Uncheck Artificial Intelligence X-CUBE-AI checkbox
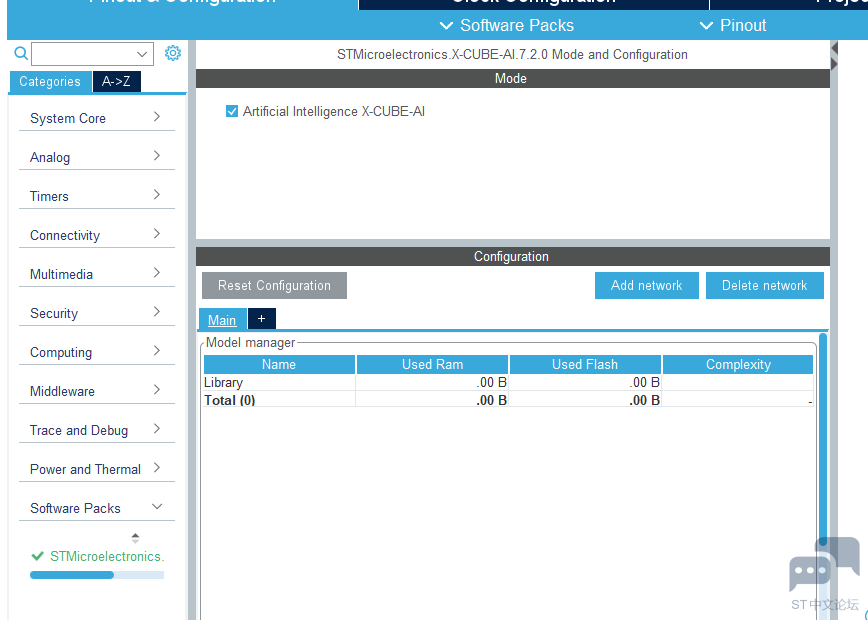Viewport: 868px width, 620px height. point(232,111)
